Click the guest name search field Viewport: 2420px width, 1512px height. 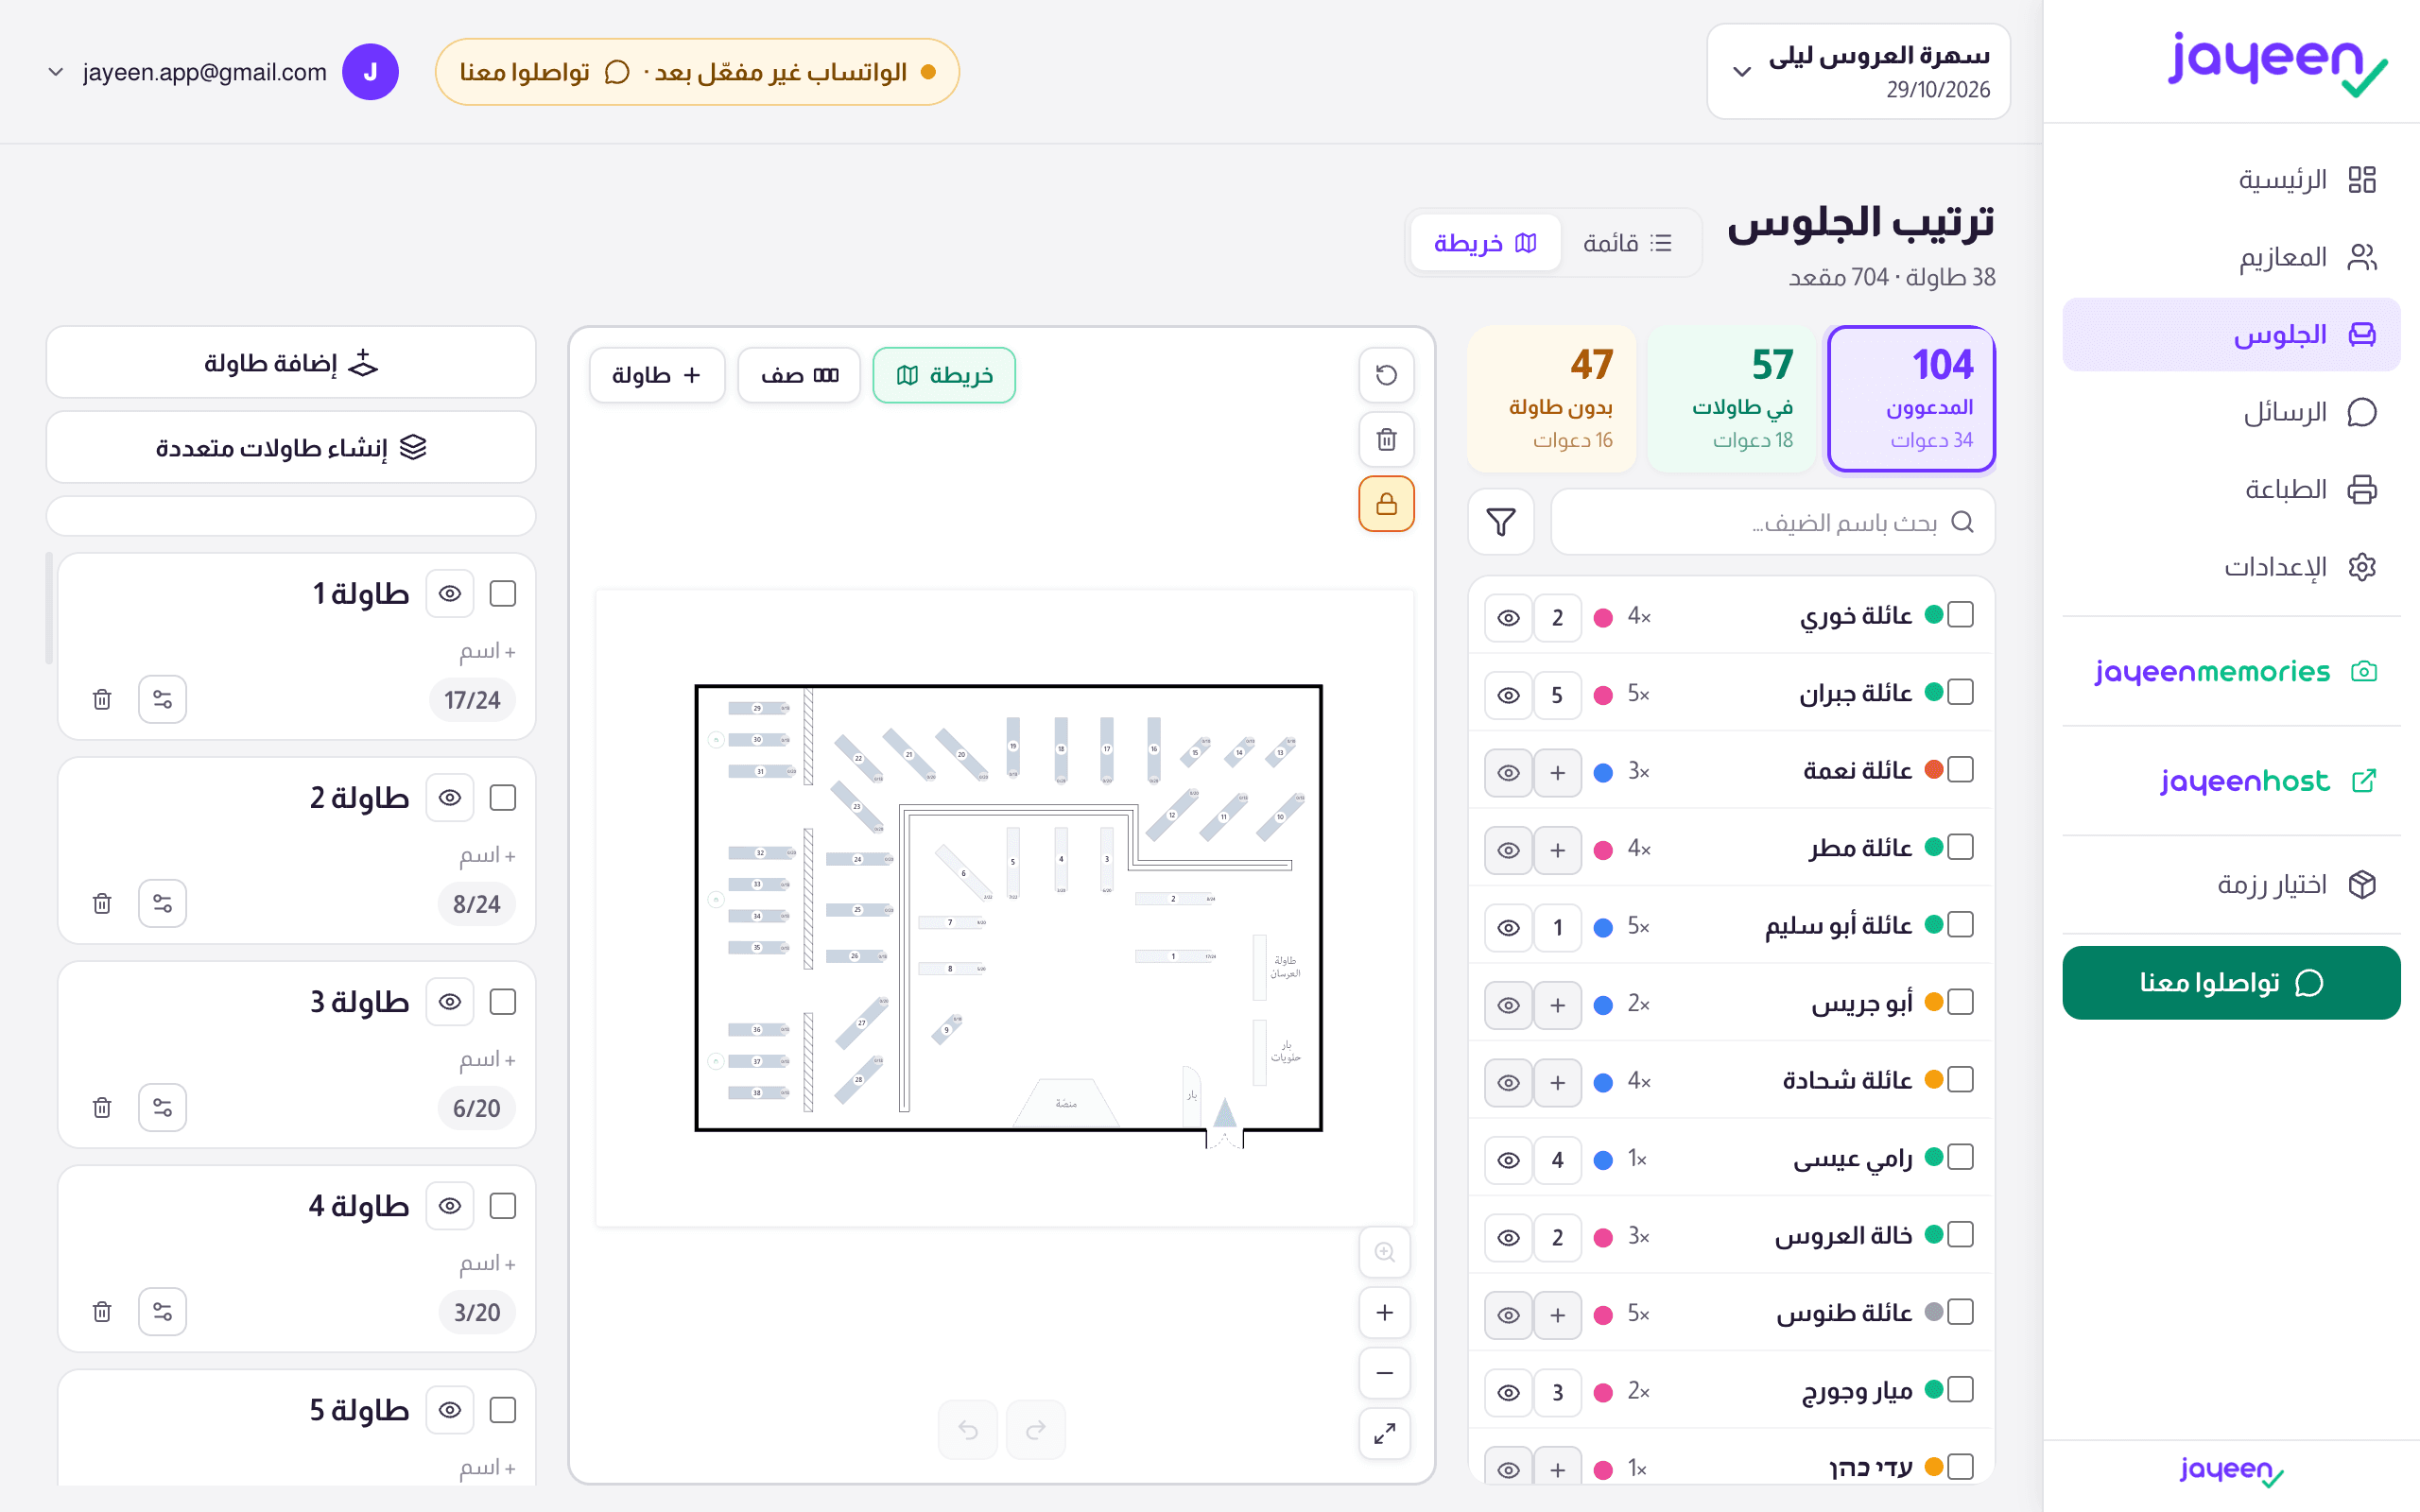tap(1772, 522)
